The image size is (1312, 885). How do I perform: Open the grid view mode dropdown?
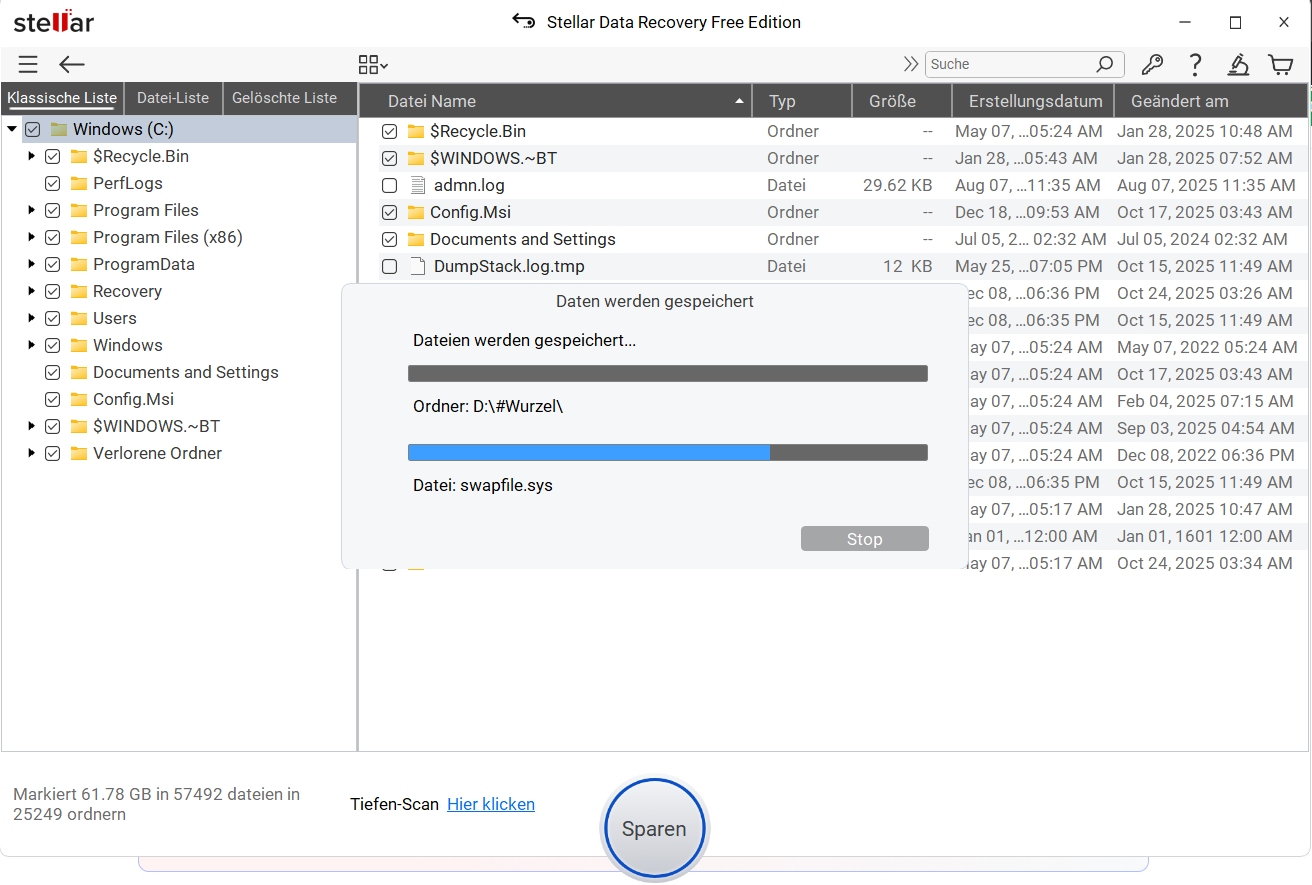pos(373,65)
